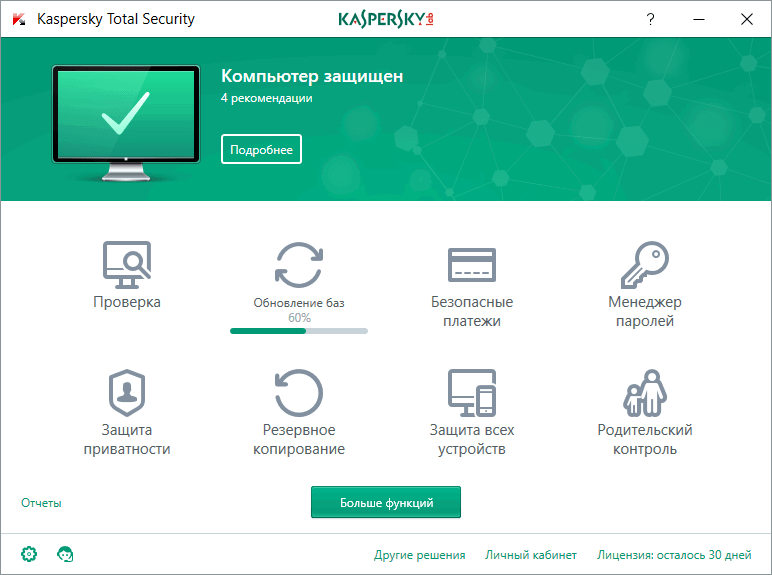Open the Защита всех устройств devices icon

pyautogui.click(x=472, y=392)
